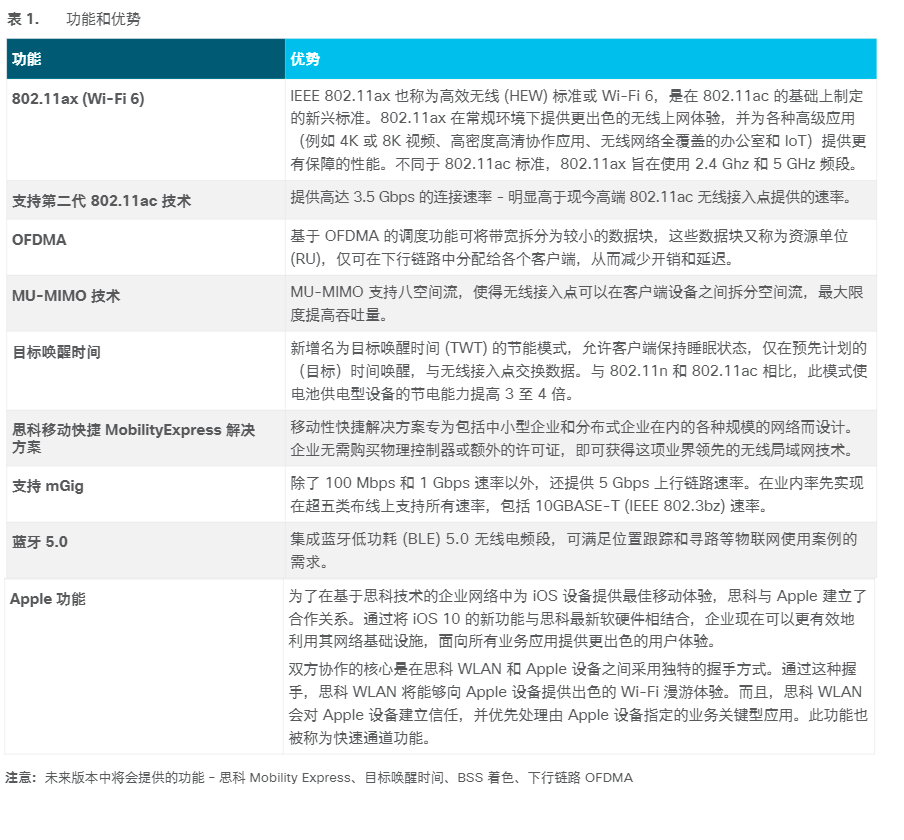The width and height of the screenshot is (904, 840).
Task: Click the eight spatial streams MU-MIMO description
Action: [x=578, y=303]
